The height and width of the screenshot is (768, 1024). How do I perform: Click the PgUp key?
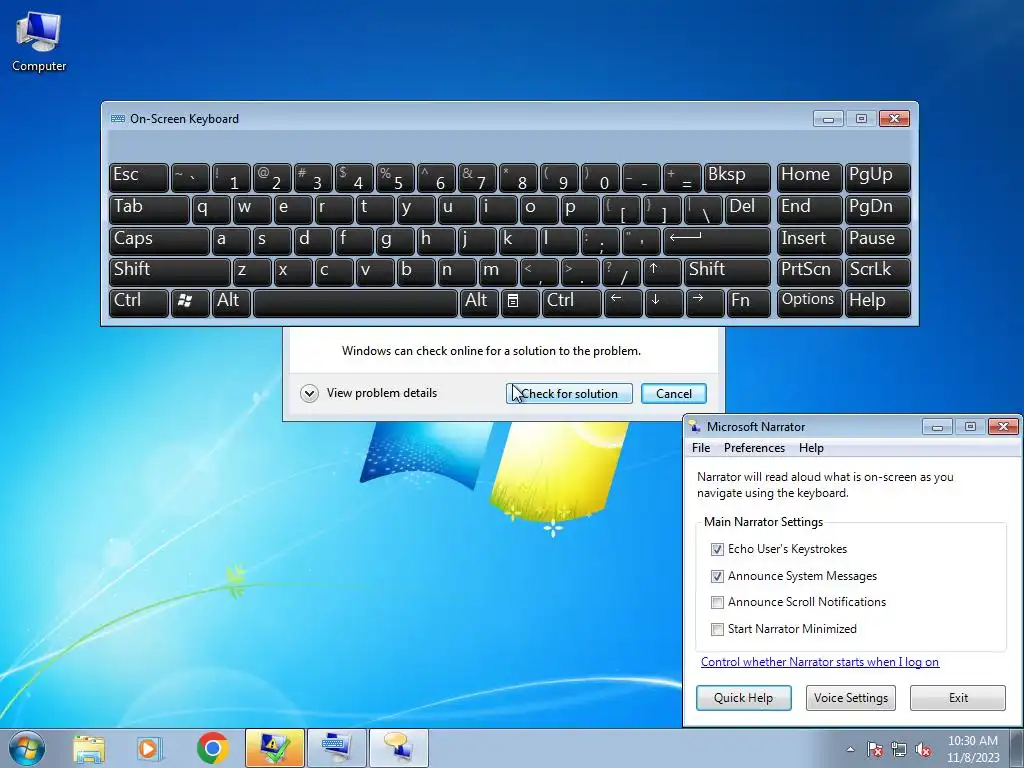click(x=878, y=178)
